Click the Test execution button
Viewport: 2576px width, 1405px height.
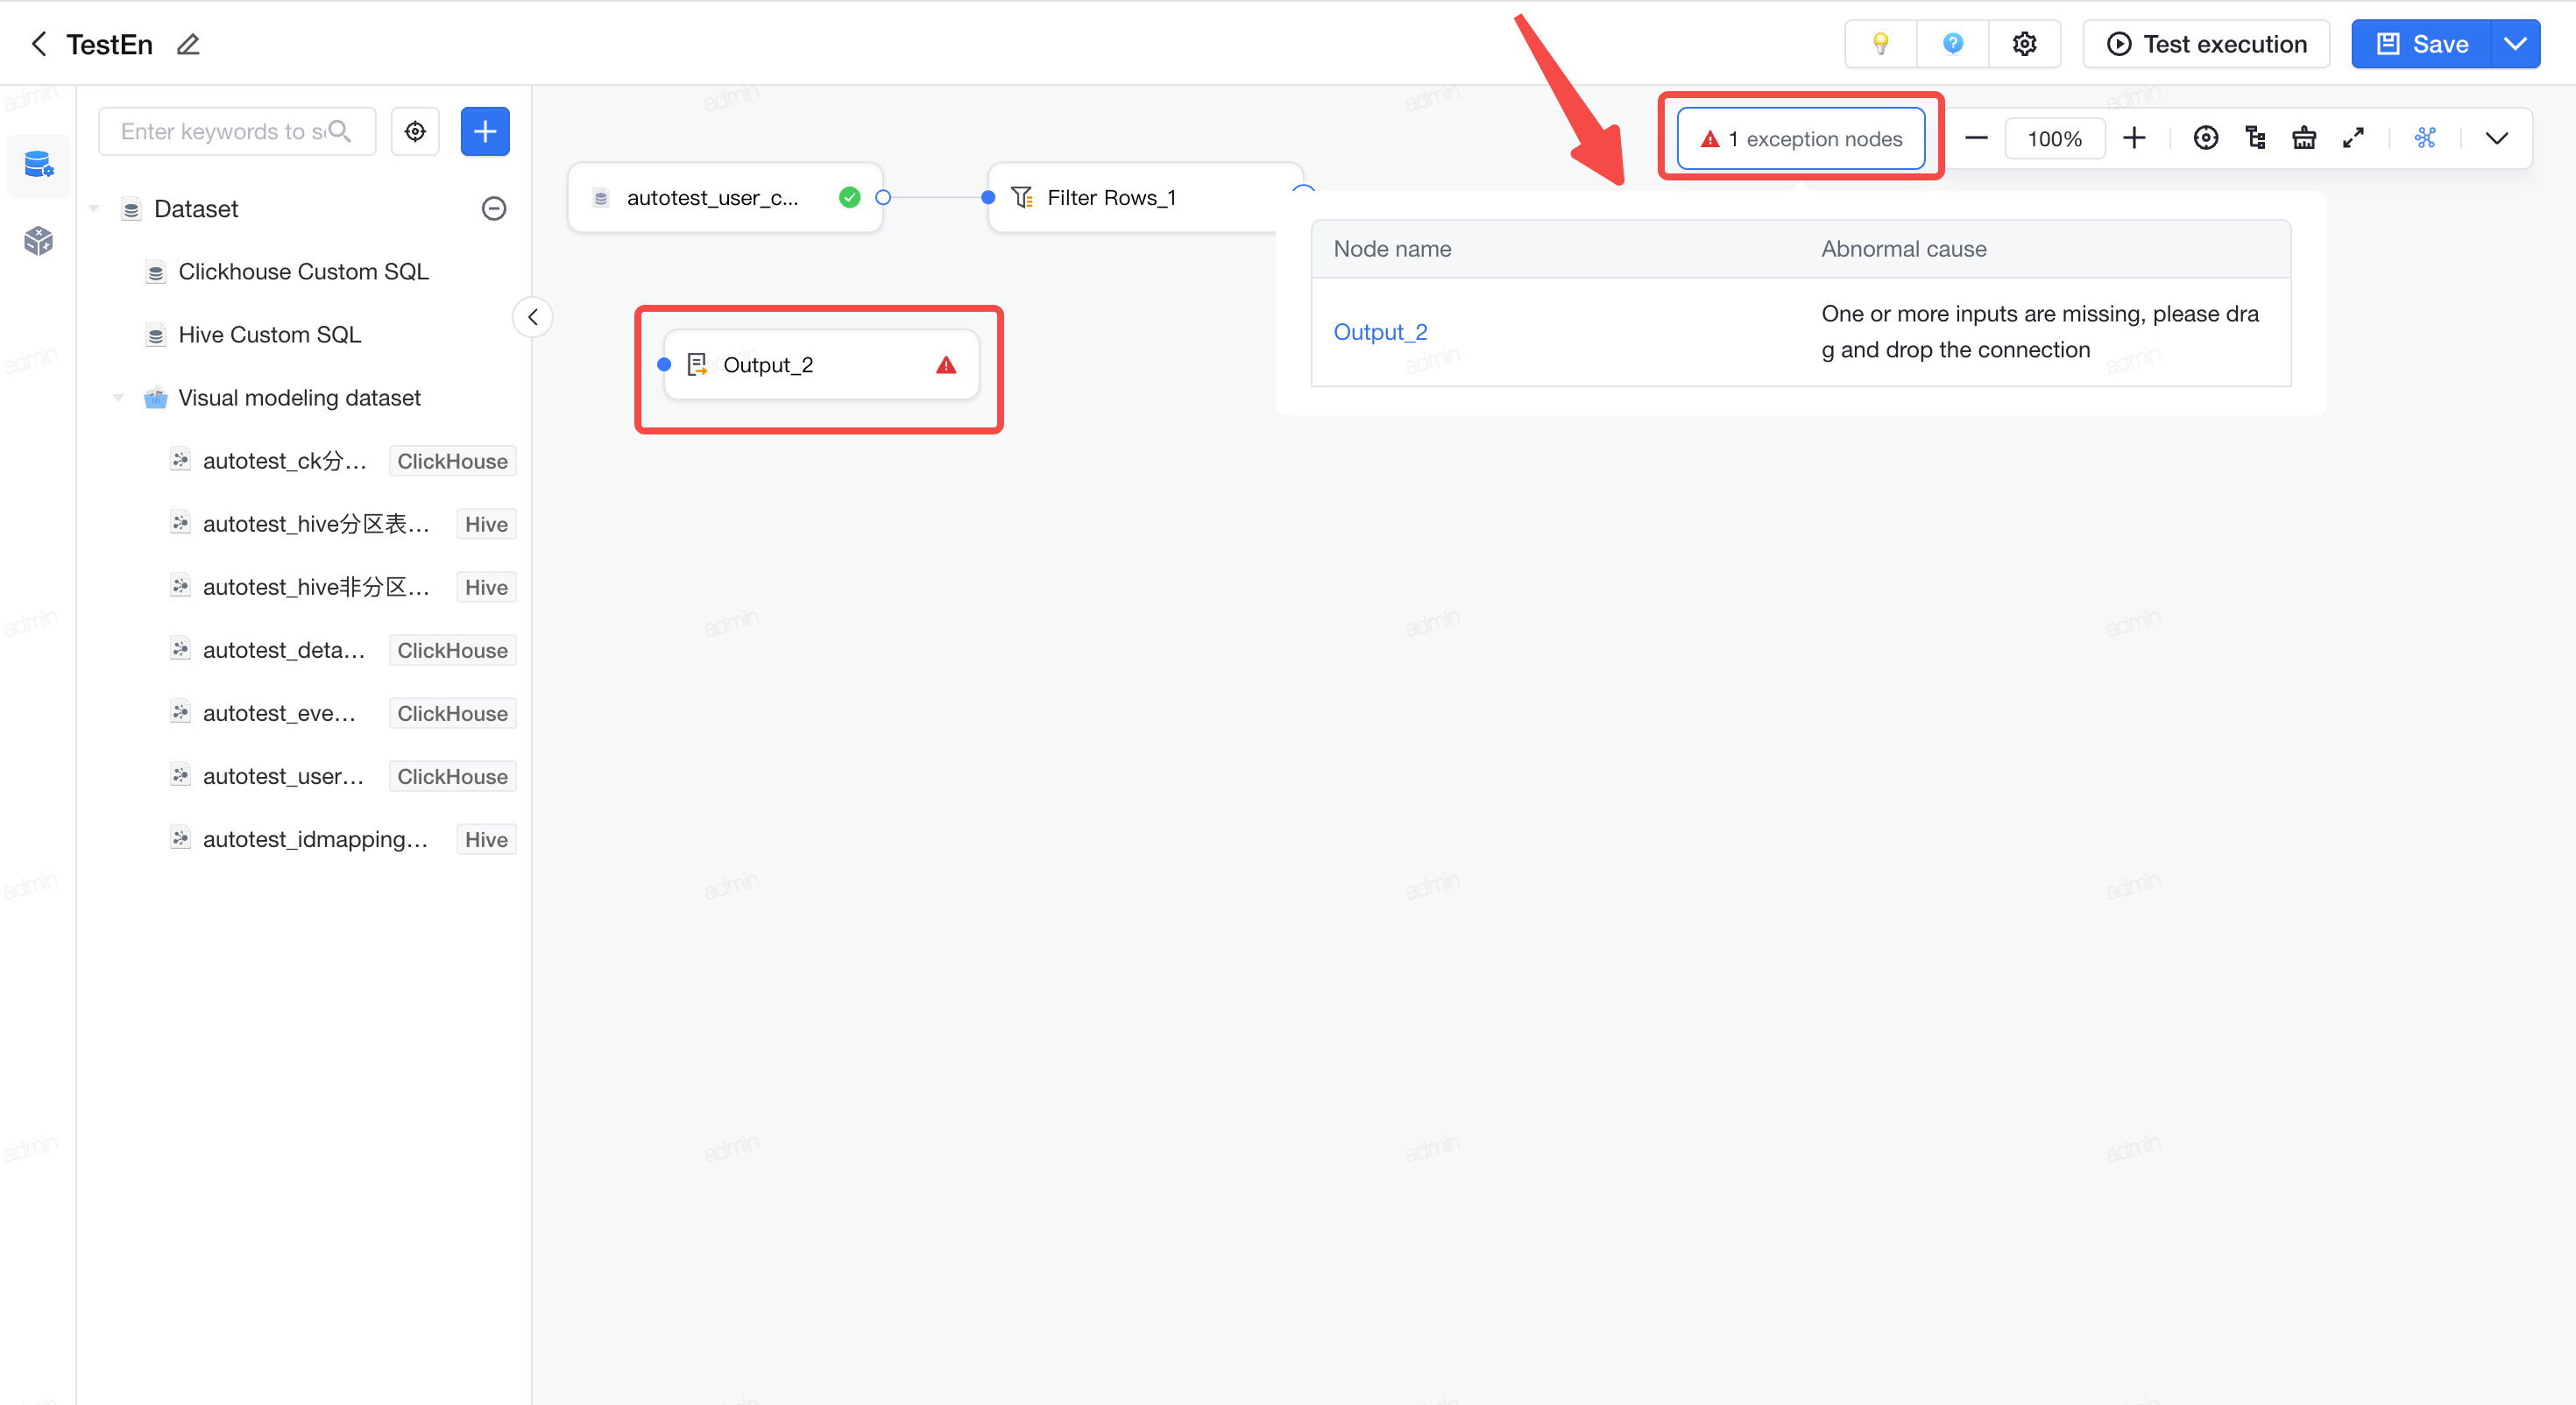pyautogui.click(x=2206, y=44)
